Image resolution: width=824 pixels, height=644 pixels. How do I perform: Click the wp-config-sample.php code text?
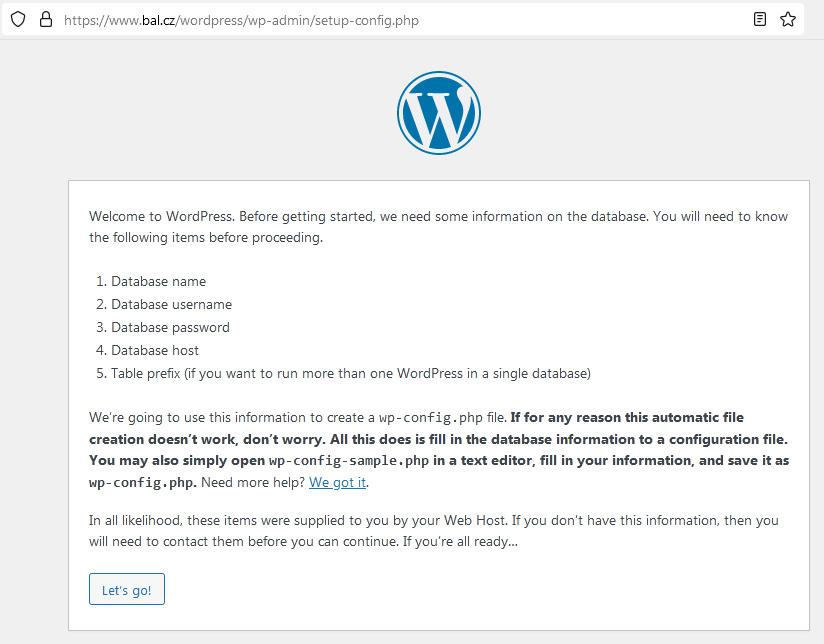click(339, 461)
